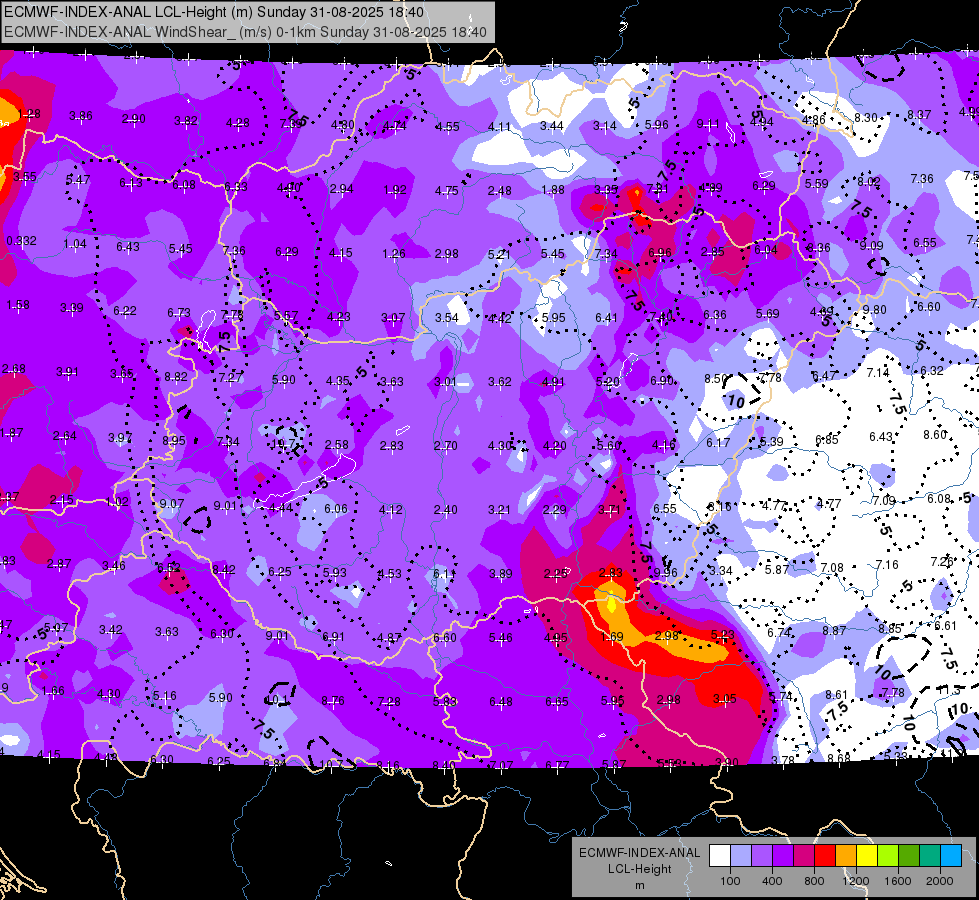Click the grid value 7.07

point(501,765)
